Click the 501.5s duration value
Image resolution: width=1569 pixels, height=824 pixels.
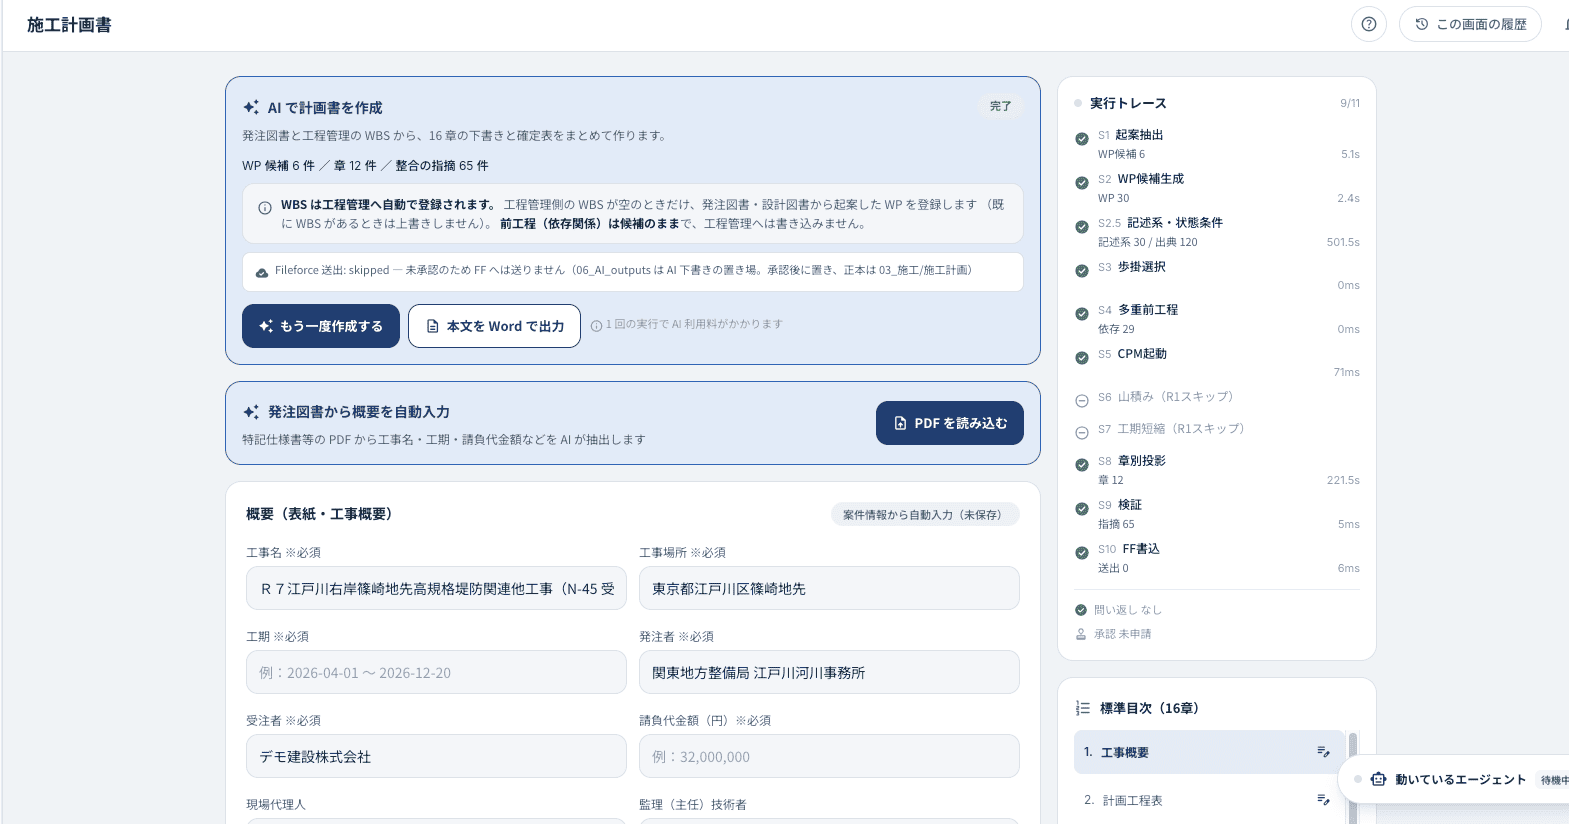1343,242
